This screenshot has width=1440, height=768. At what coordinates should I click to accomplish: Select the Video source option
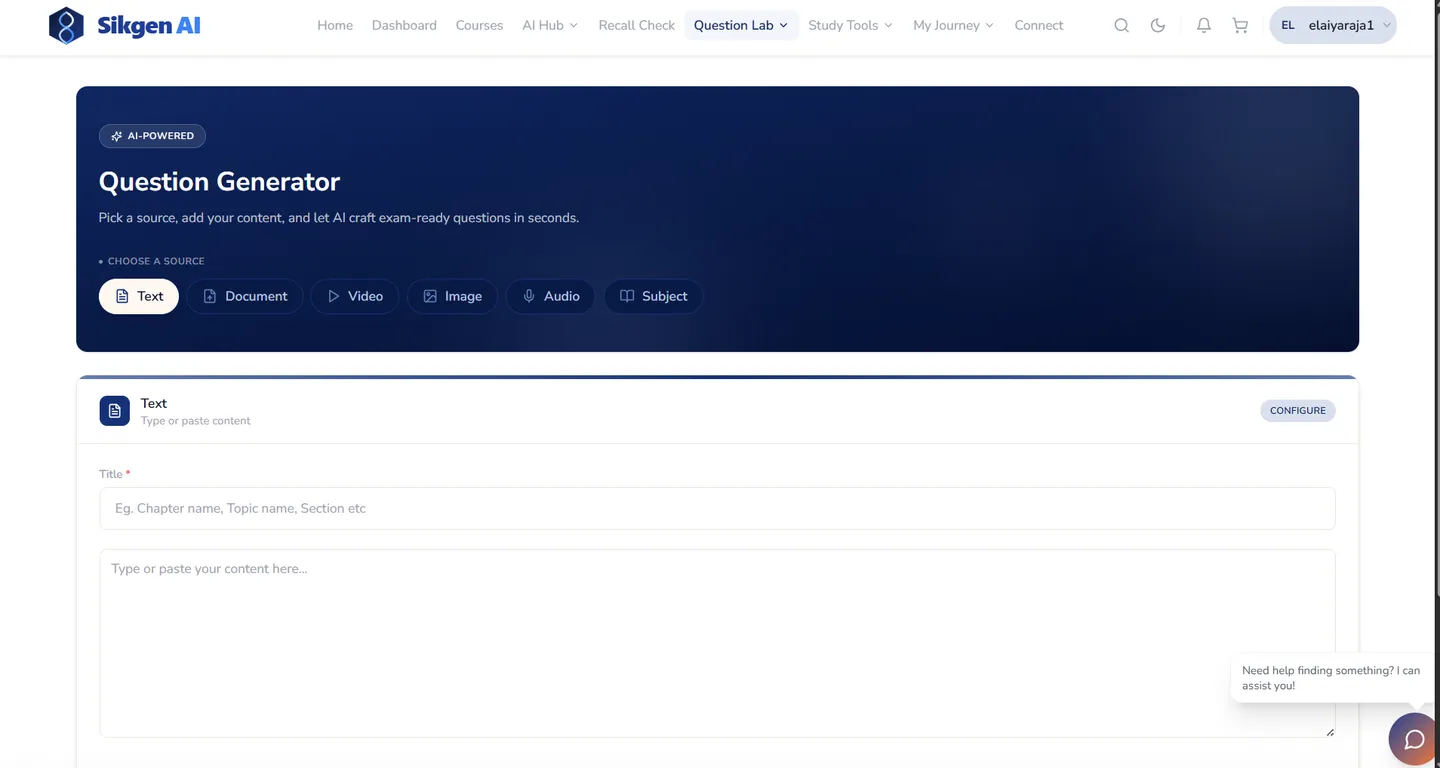(x=355, y=296)
